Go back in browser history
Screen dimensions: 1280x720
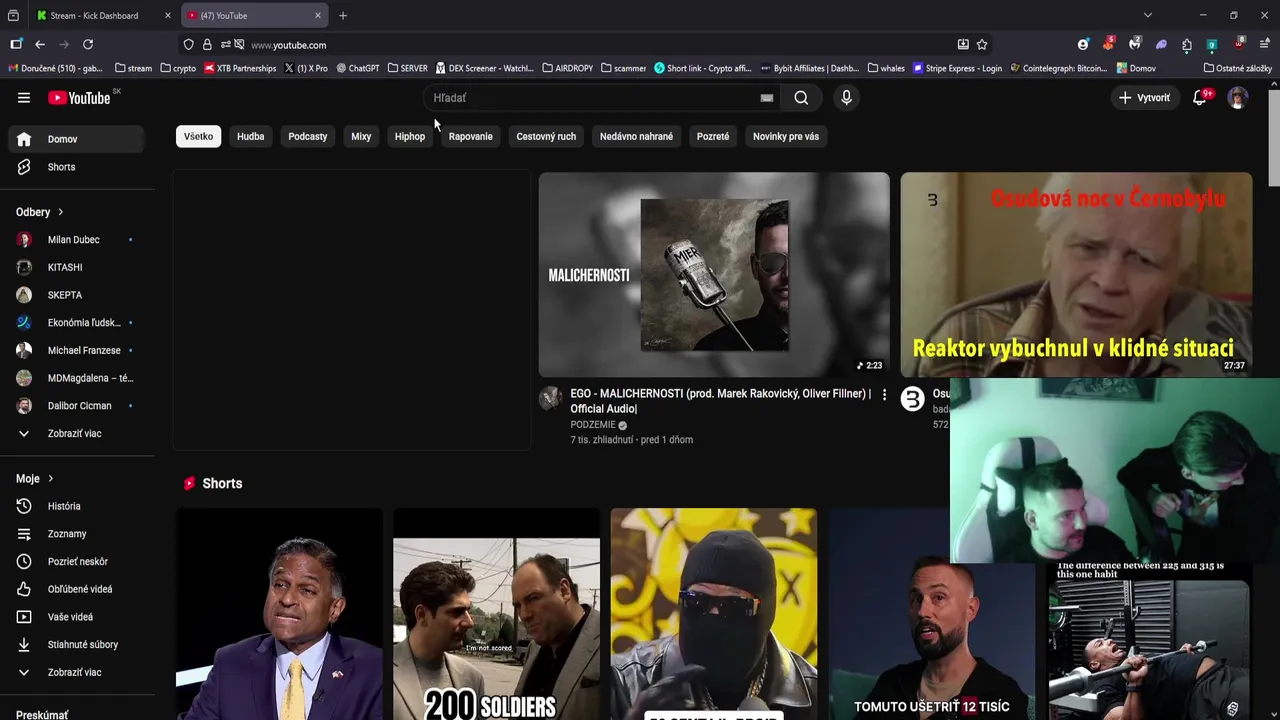[40, 44]
